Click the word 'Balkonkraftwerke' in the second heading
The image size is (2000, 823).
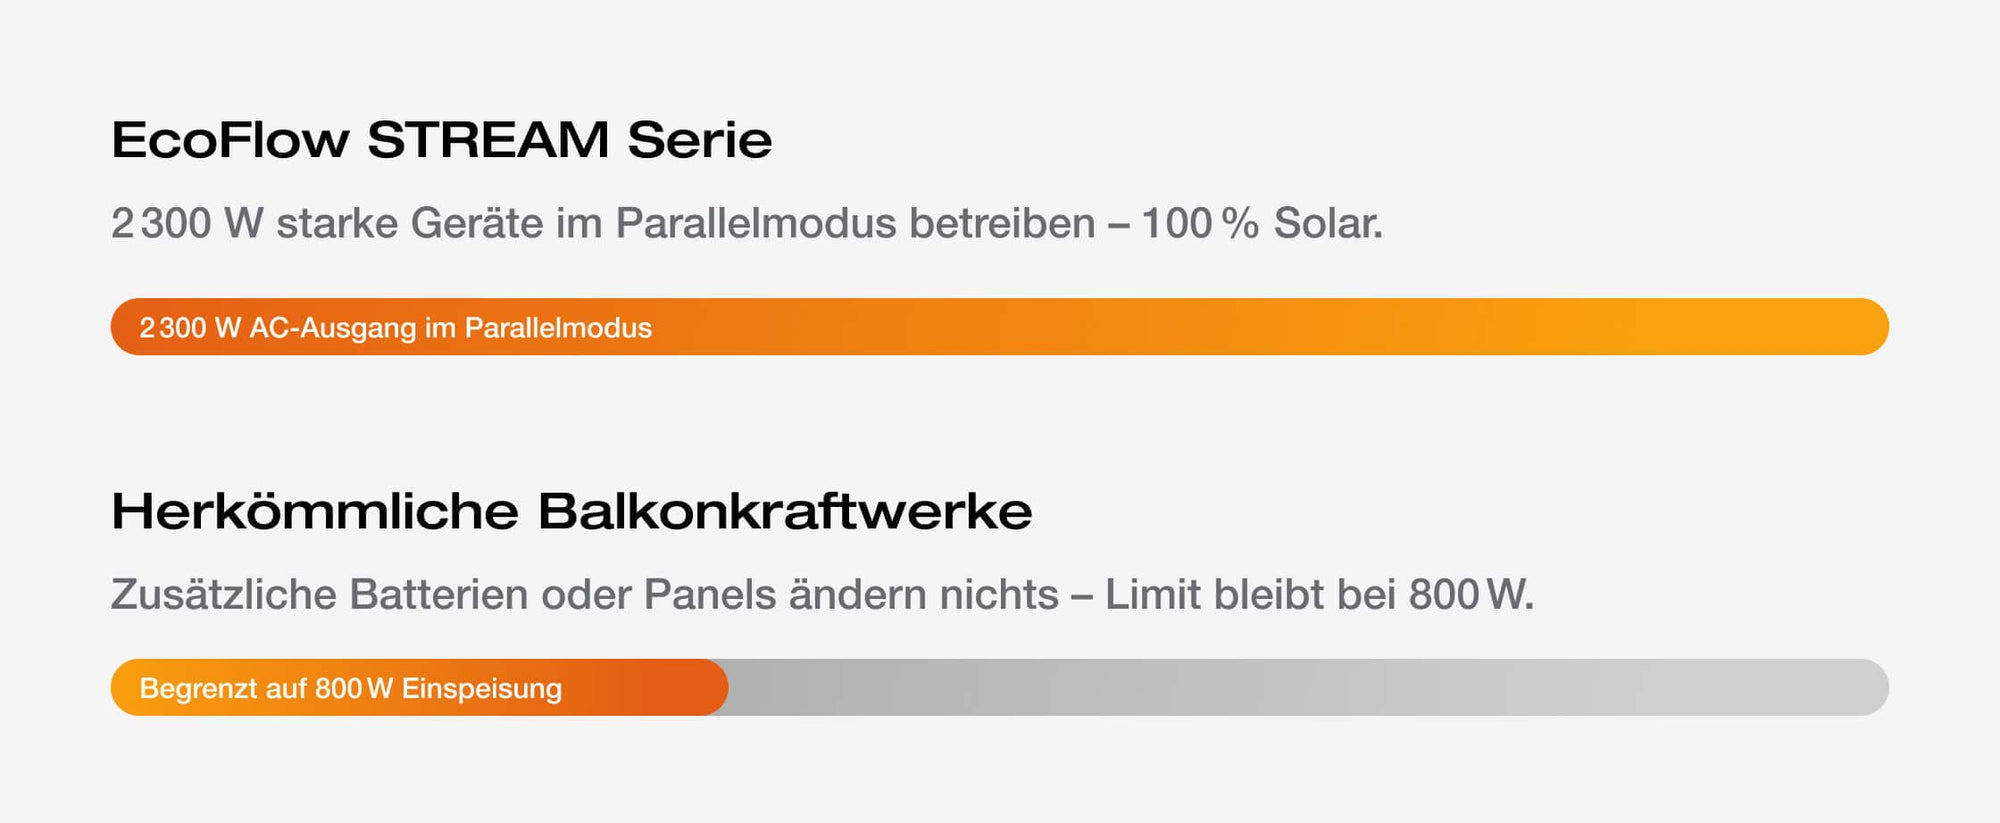pos(785,511)
